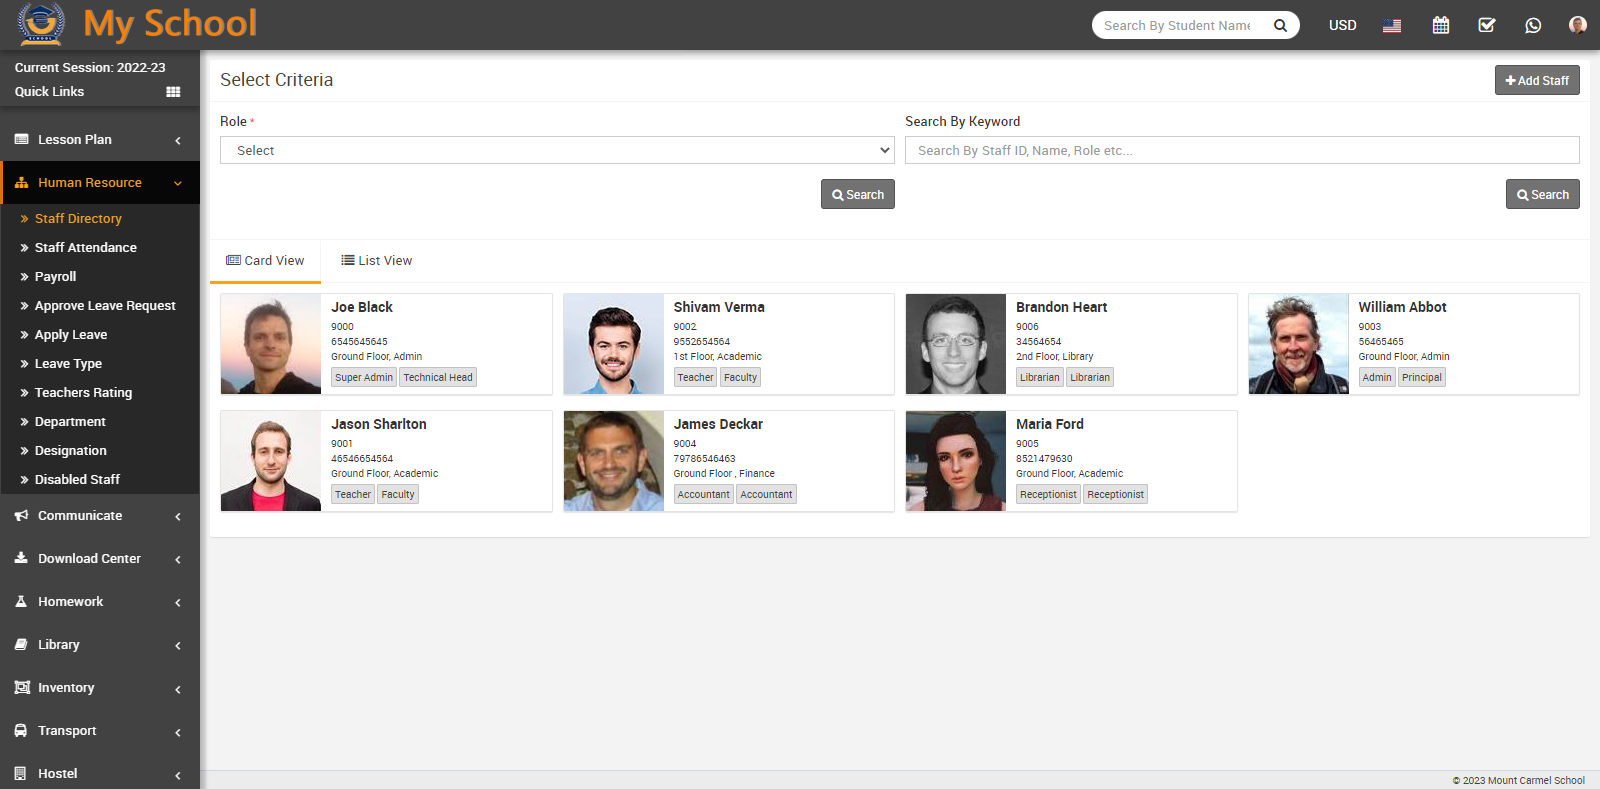Viewport: 1600px width, 789px height.
Task: Collapse the Human Resource menu
Action: [100, 183]
